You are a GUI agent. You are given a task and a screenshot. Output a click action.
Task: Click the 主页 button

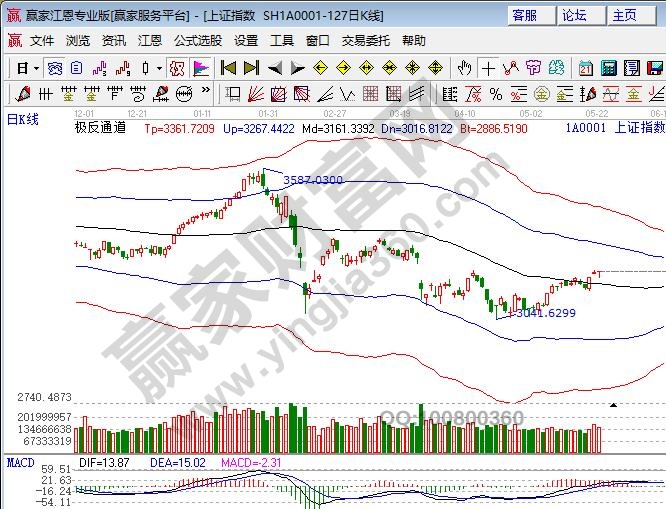(624, 15)
